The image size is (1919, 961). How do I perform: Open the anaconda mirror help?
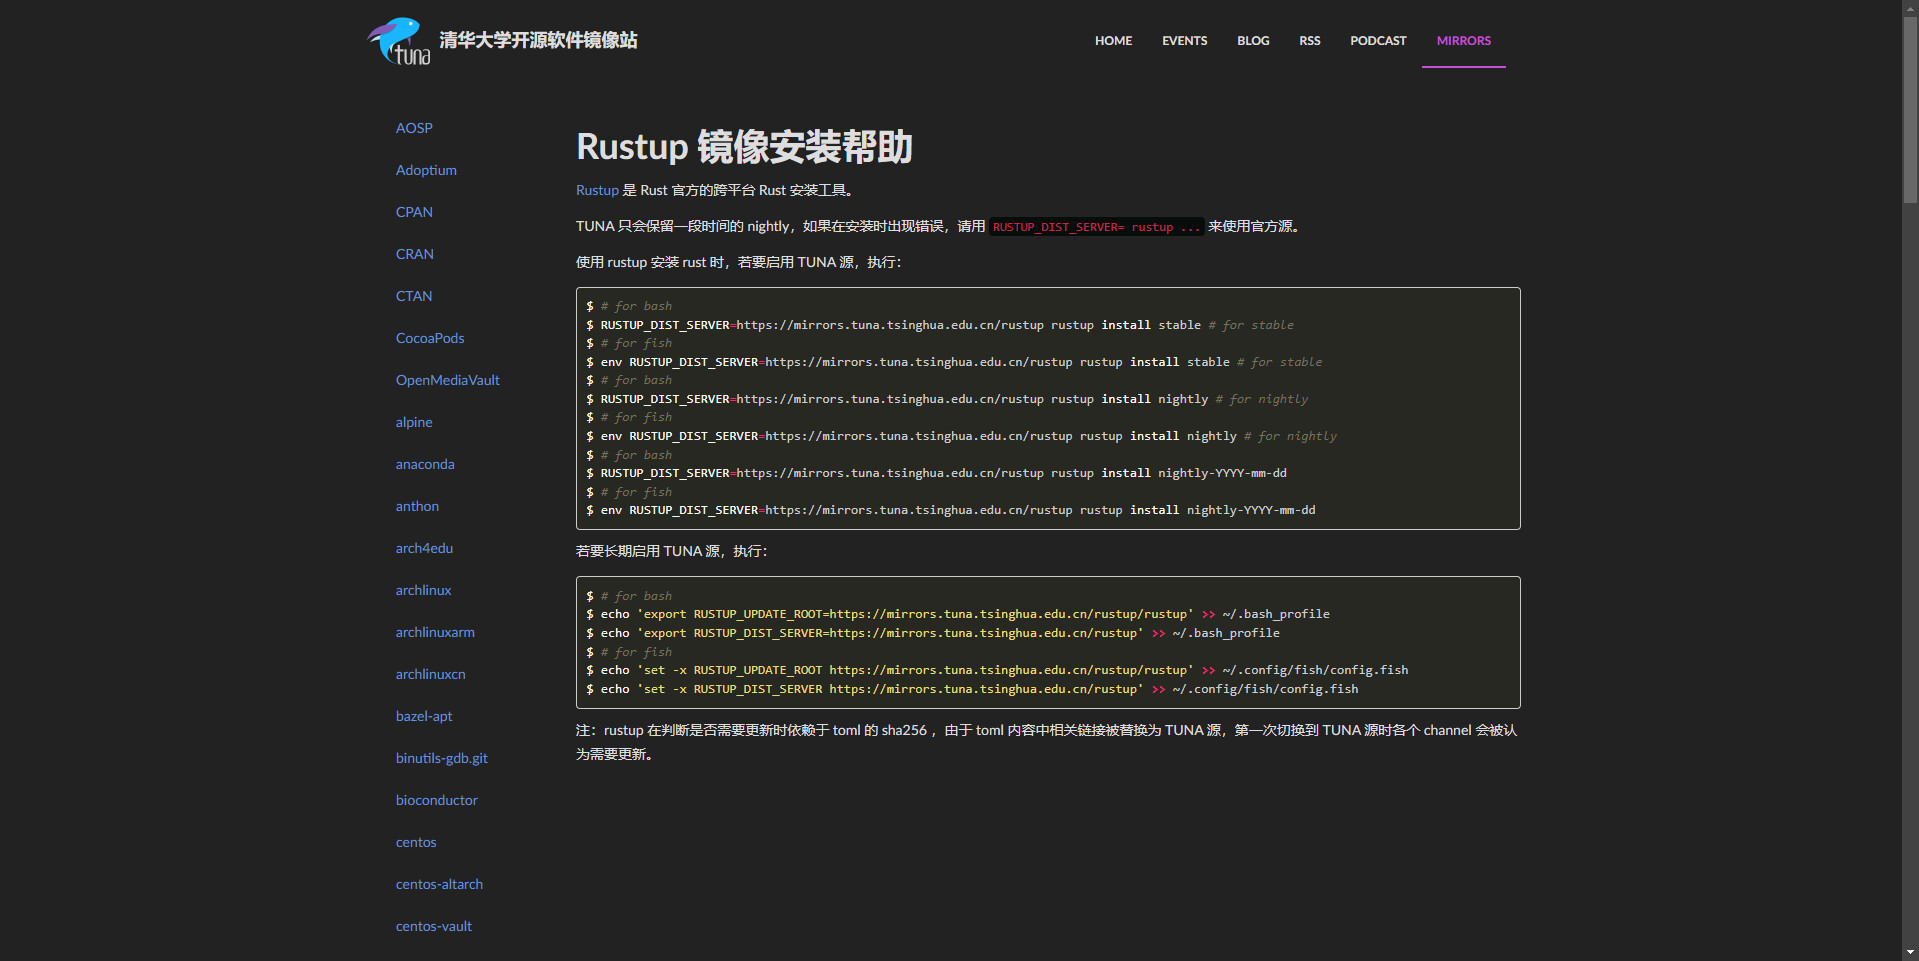[x=425, y=464]
